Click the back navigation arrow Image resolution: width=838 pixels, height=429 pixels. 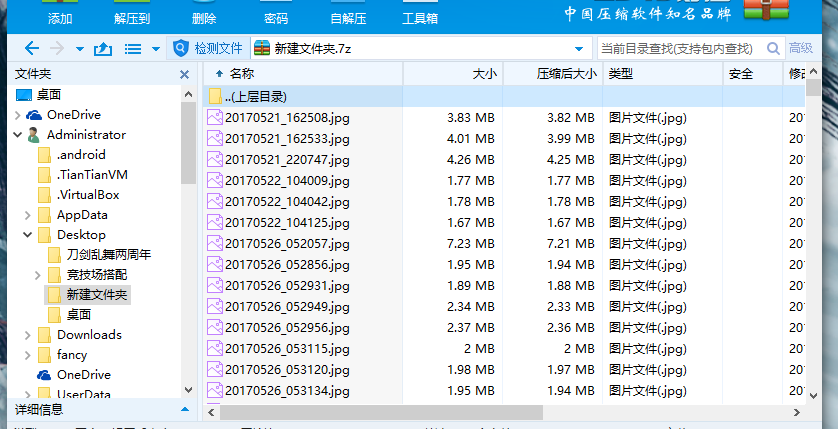(32, 48)
